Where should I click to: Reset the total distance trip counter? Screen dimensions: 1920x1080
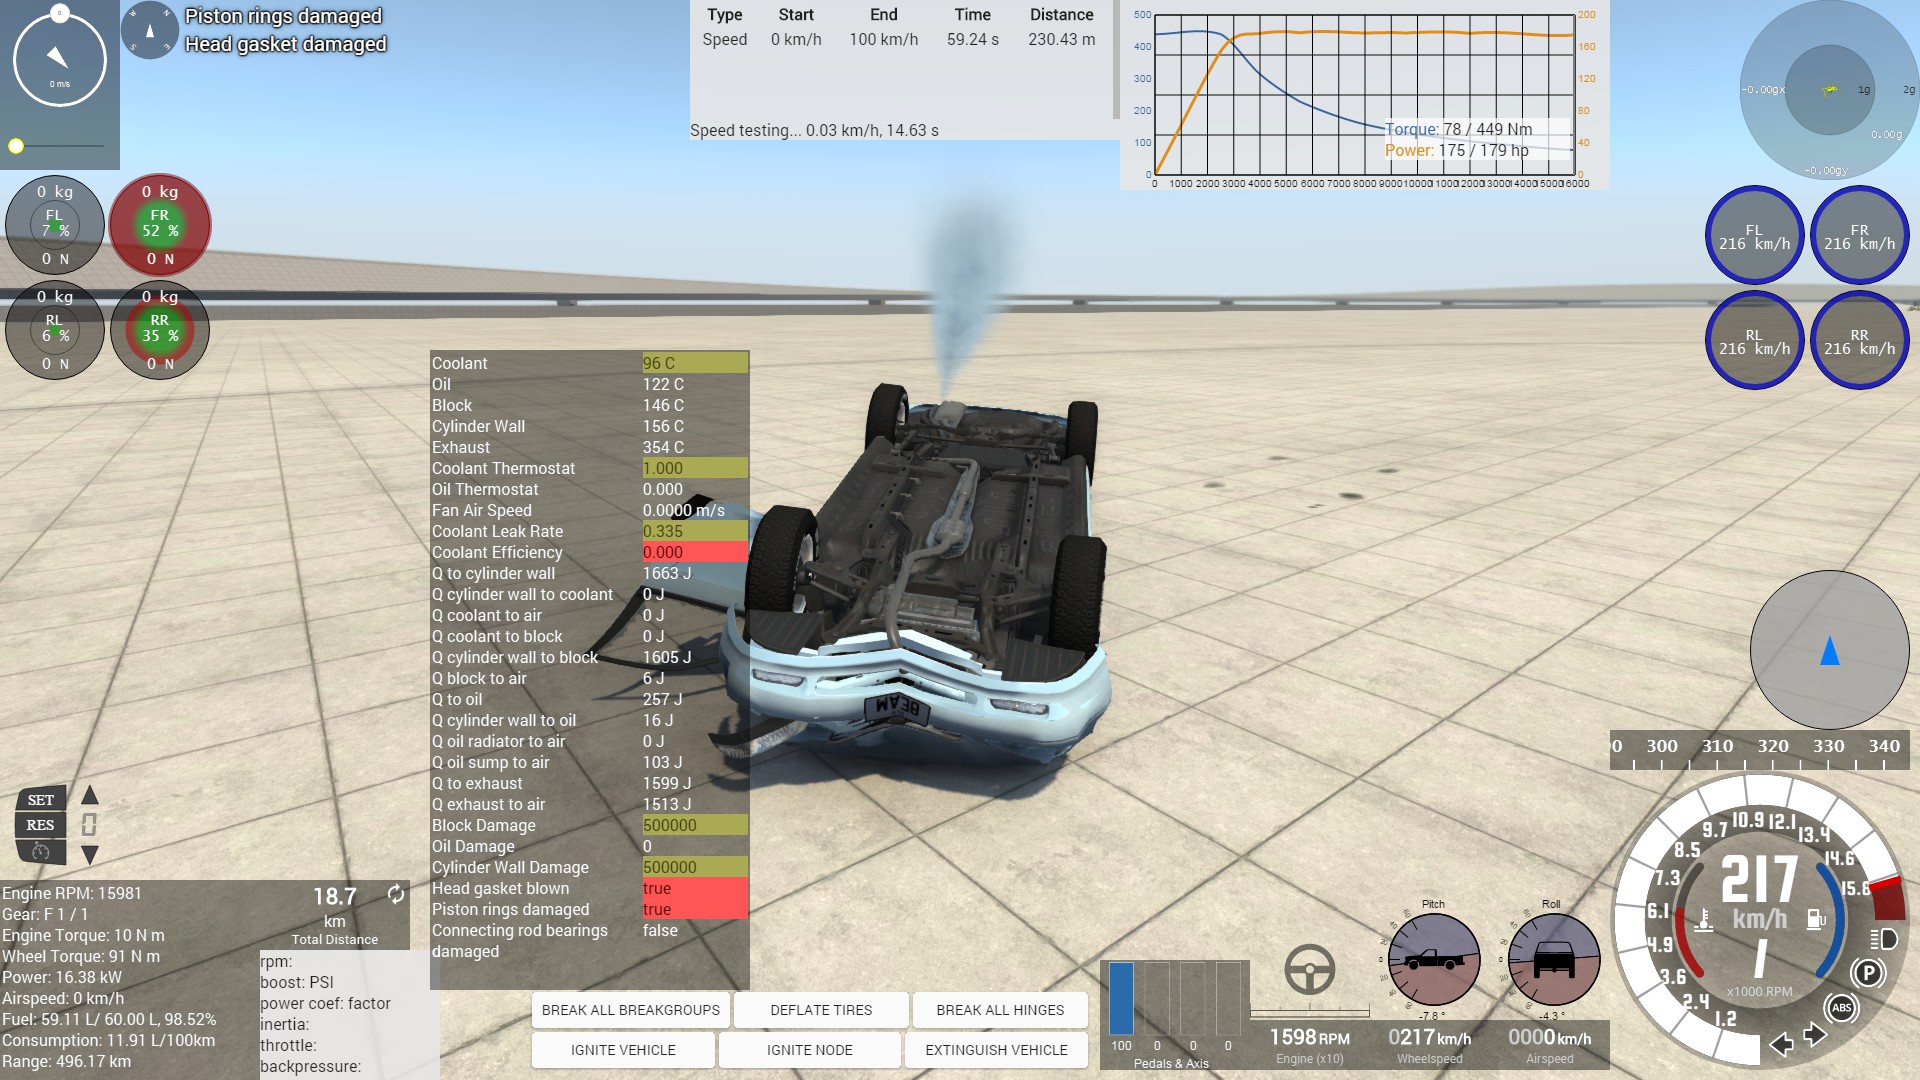coord(396,894)
